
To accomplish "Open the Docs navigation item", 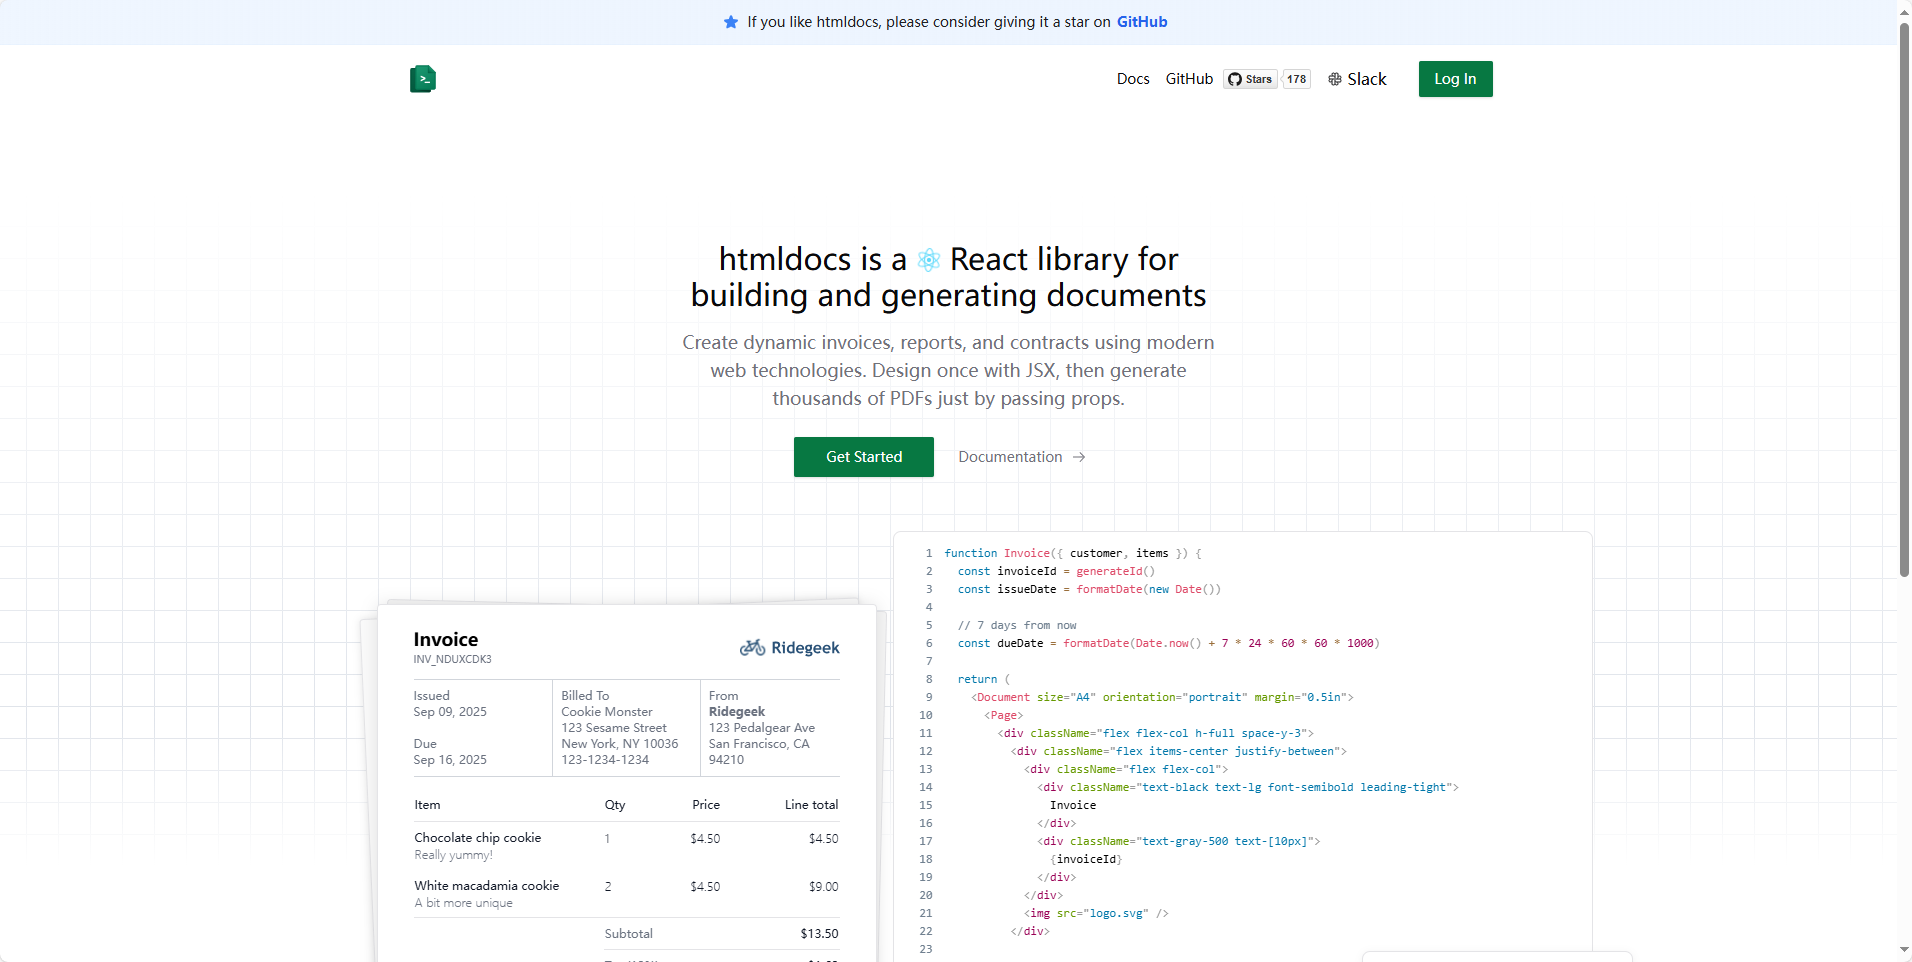I will 1132,79.
